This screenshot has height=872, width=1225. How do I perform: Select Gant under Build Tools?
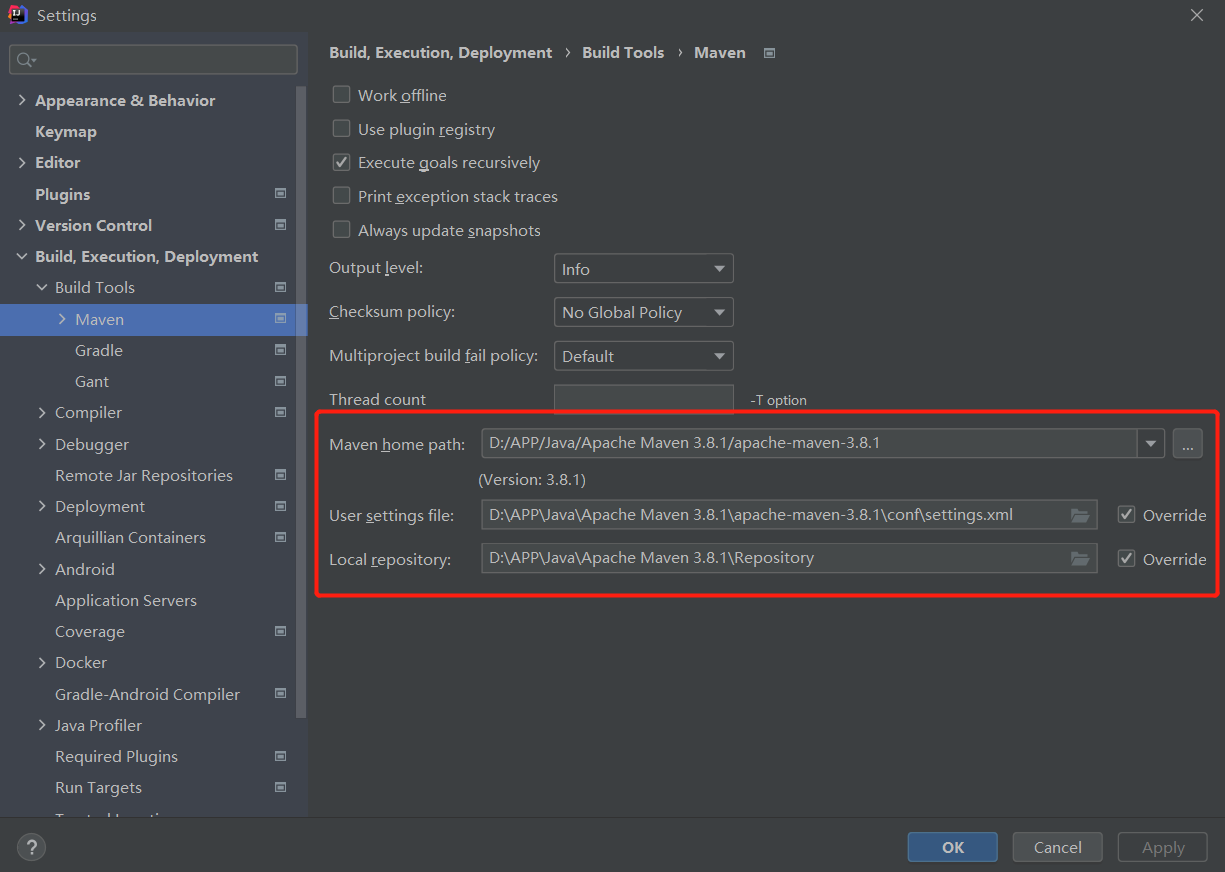tap(92, 381)
